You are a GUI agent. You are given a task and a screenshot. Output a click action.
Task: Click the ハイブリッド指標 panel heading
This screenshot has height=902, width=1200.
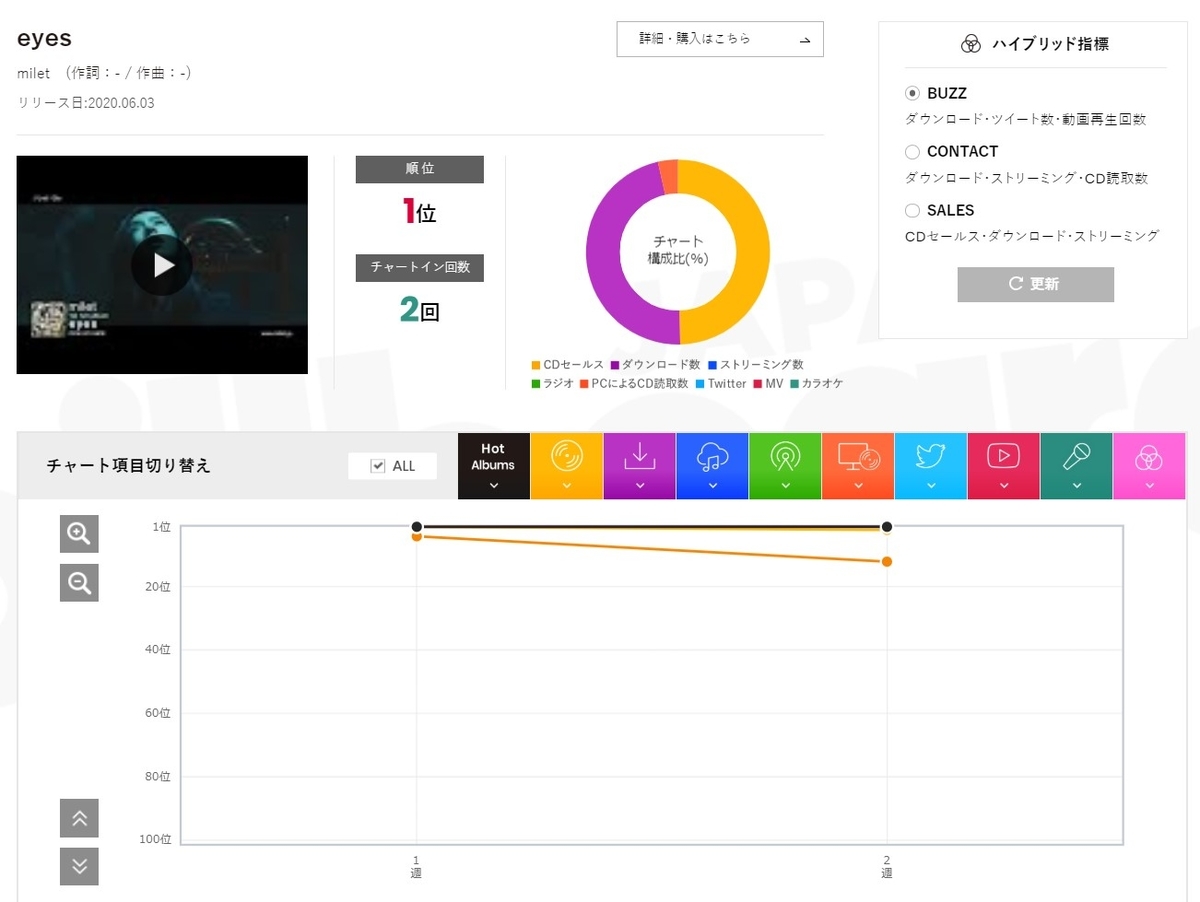[x=1050, y=44]
